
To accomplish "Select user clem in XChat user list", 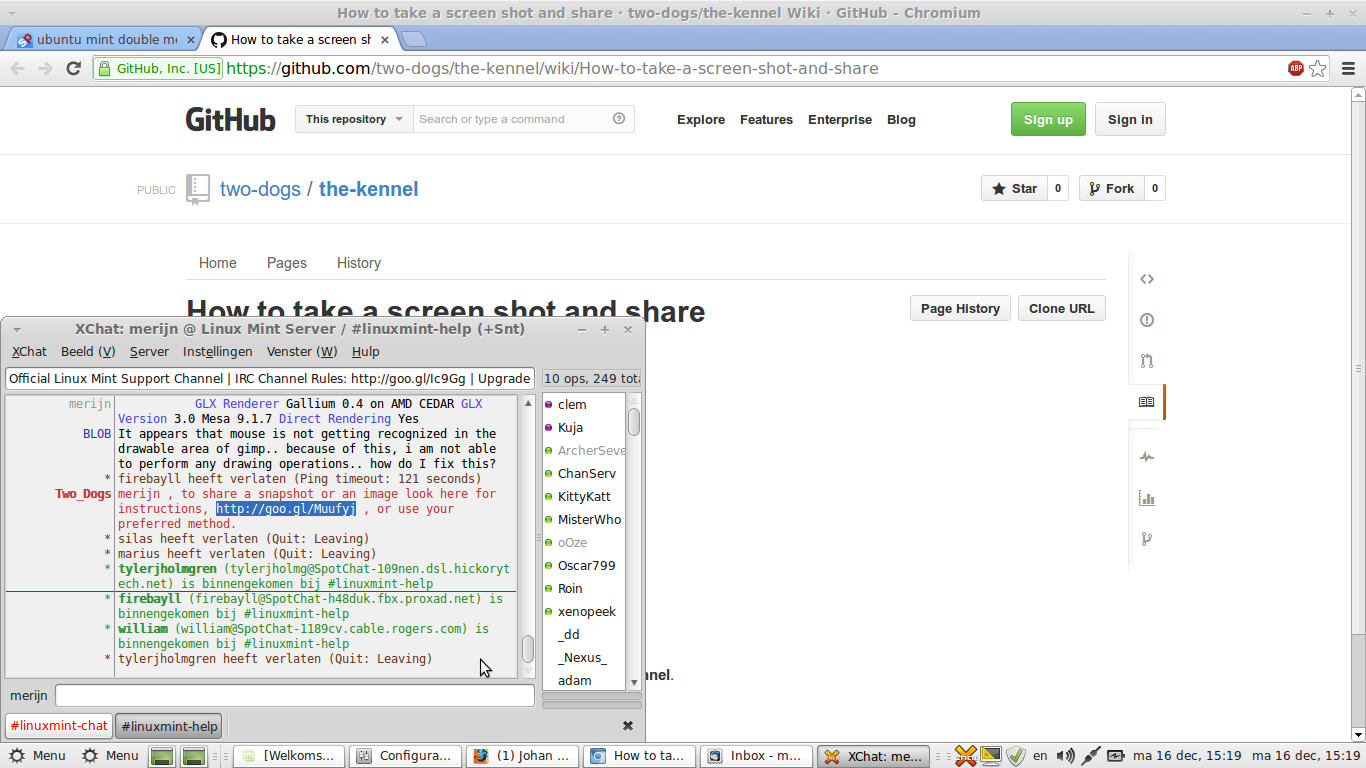I will (572, 404).
